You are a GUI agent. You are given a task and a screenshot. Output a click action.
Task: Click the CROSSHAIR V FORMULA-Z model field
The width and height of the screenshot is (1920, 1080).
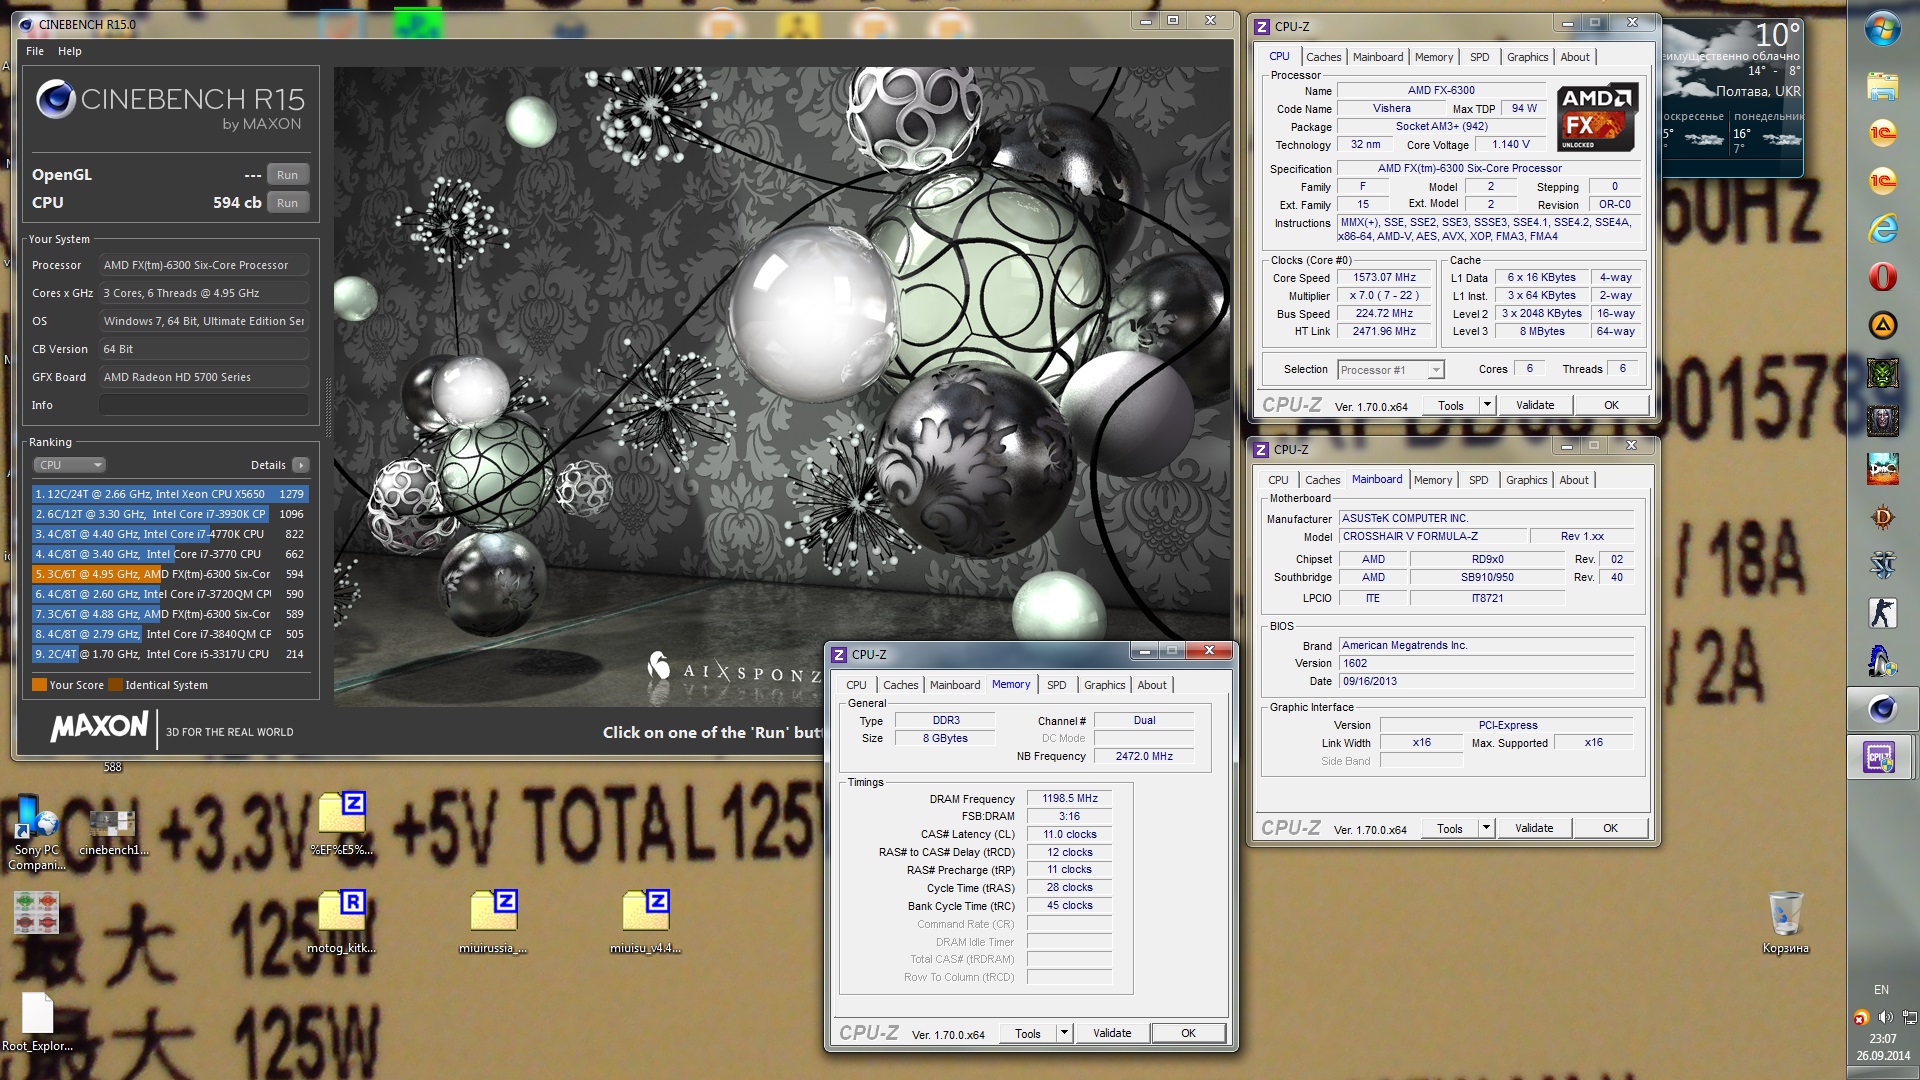tap(1432, 536)
